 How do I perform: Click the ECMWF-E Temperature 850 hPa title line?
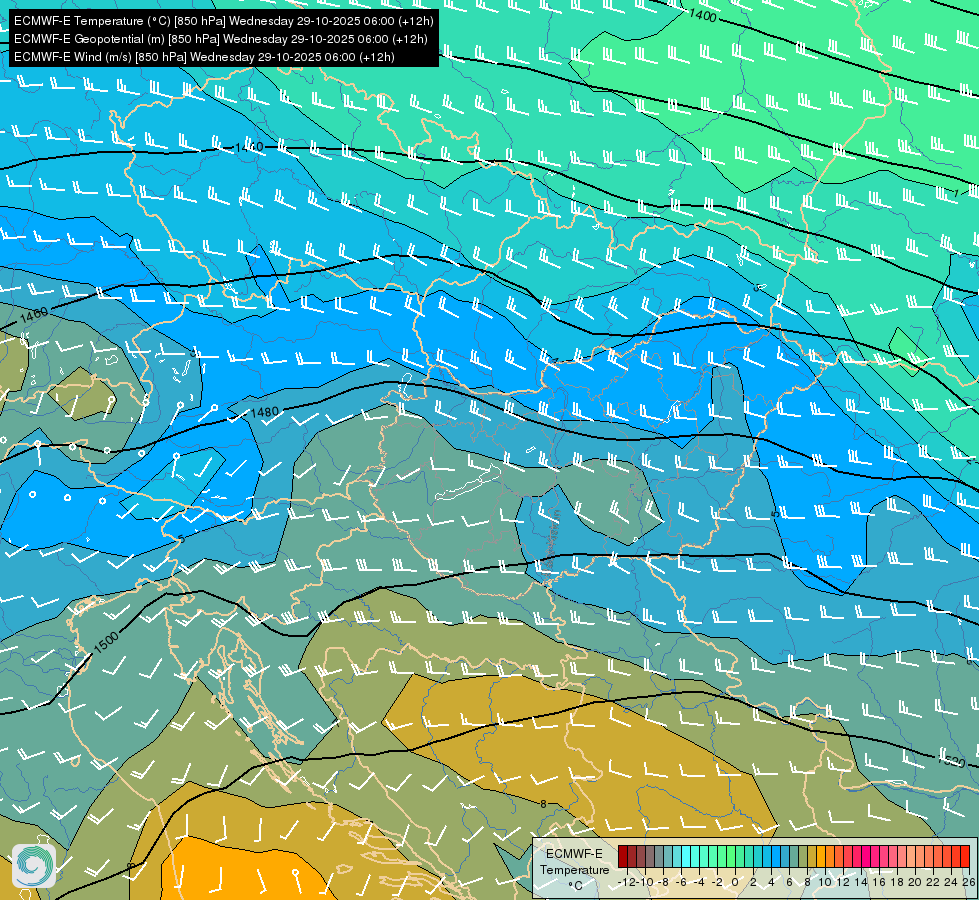tap(224, 21)
